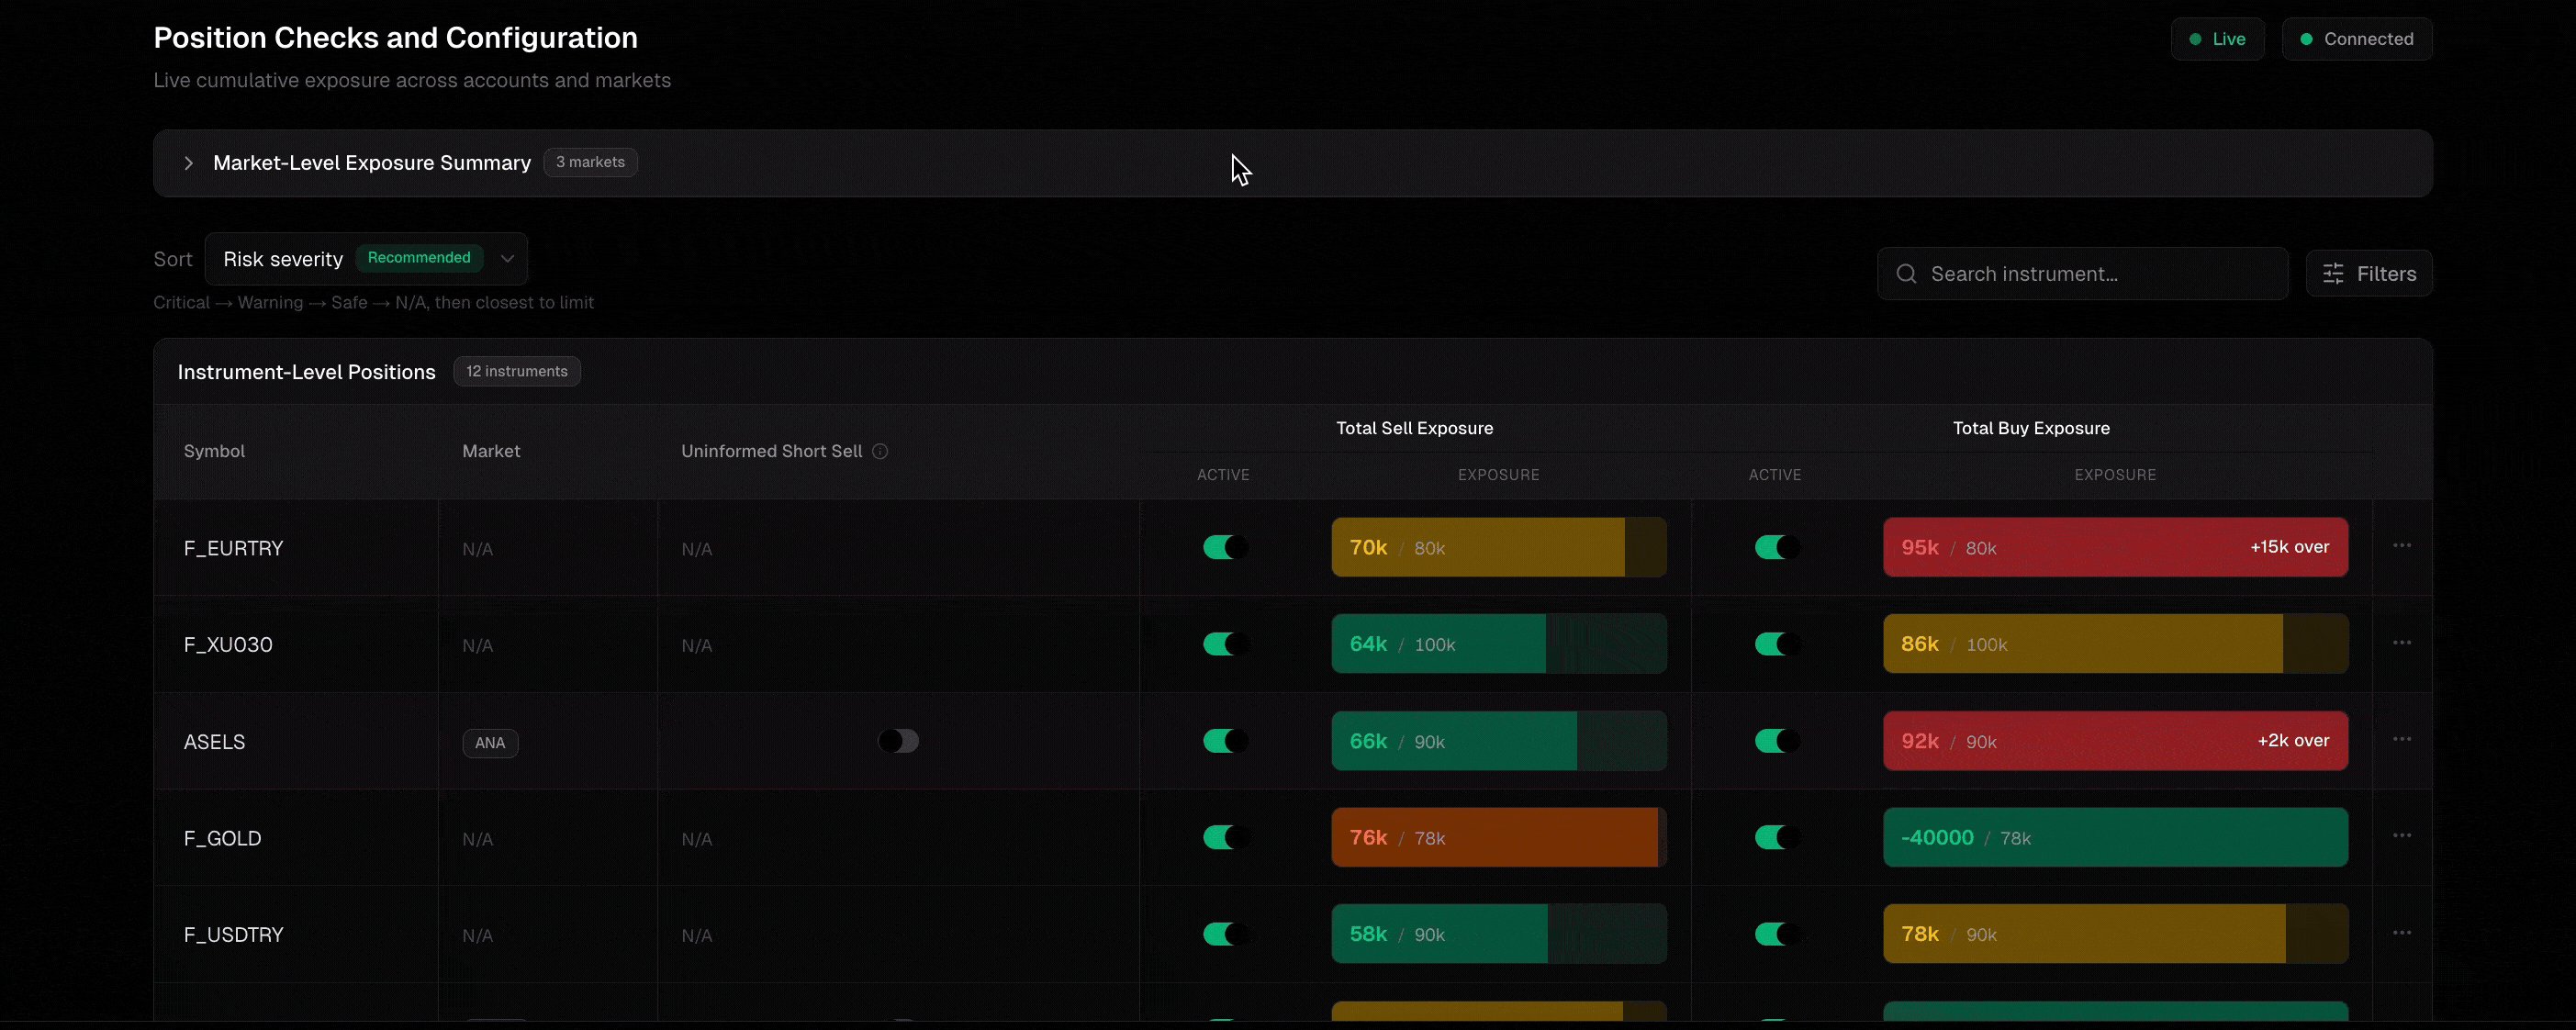Toggle F_USDTRY sell exposure active switch
Viewport: 2576px width, 1030px height.
[1225, 934]
